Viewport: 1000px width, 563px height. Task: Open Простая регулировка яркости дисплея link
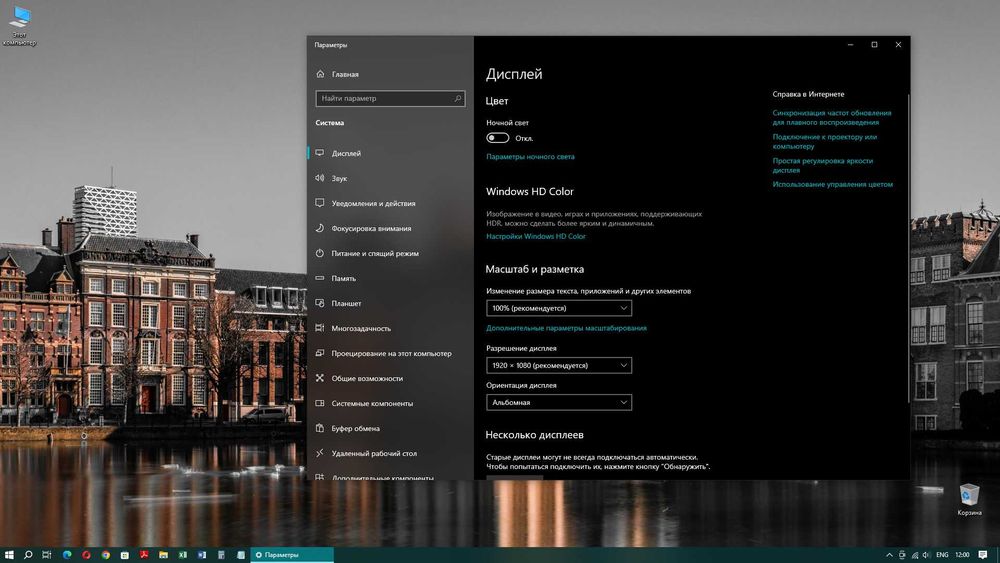click(x=823, y=166)
